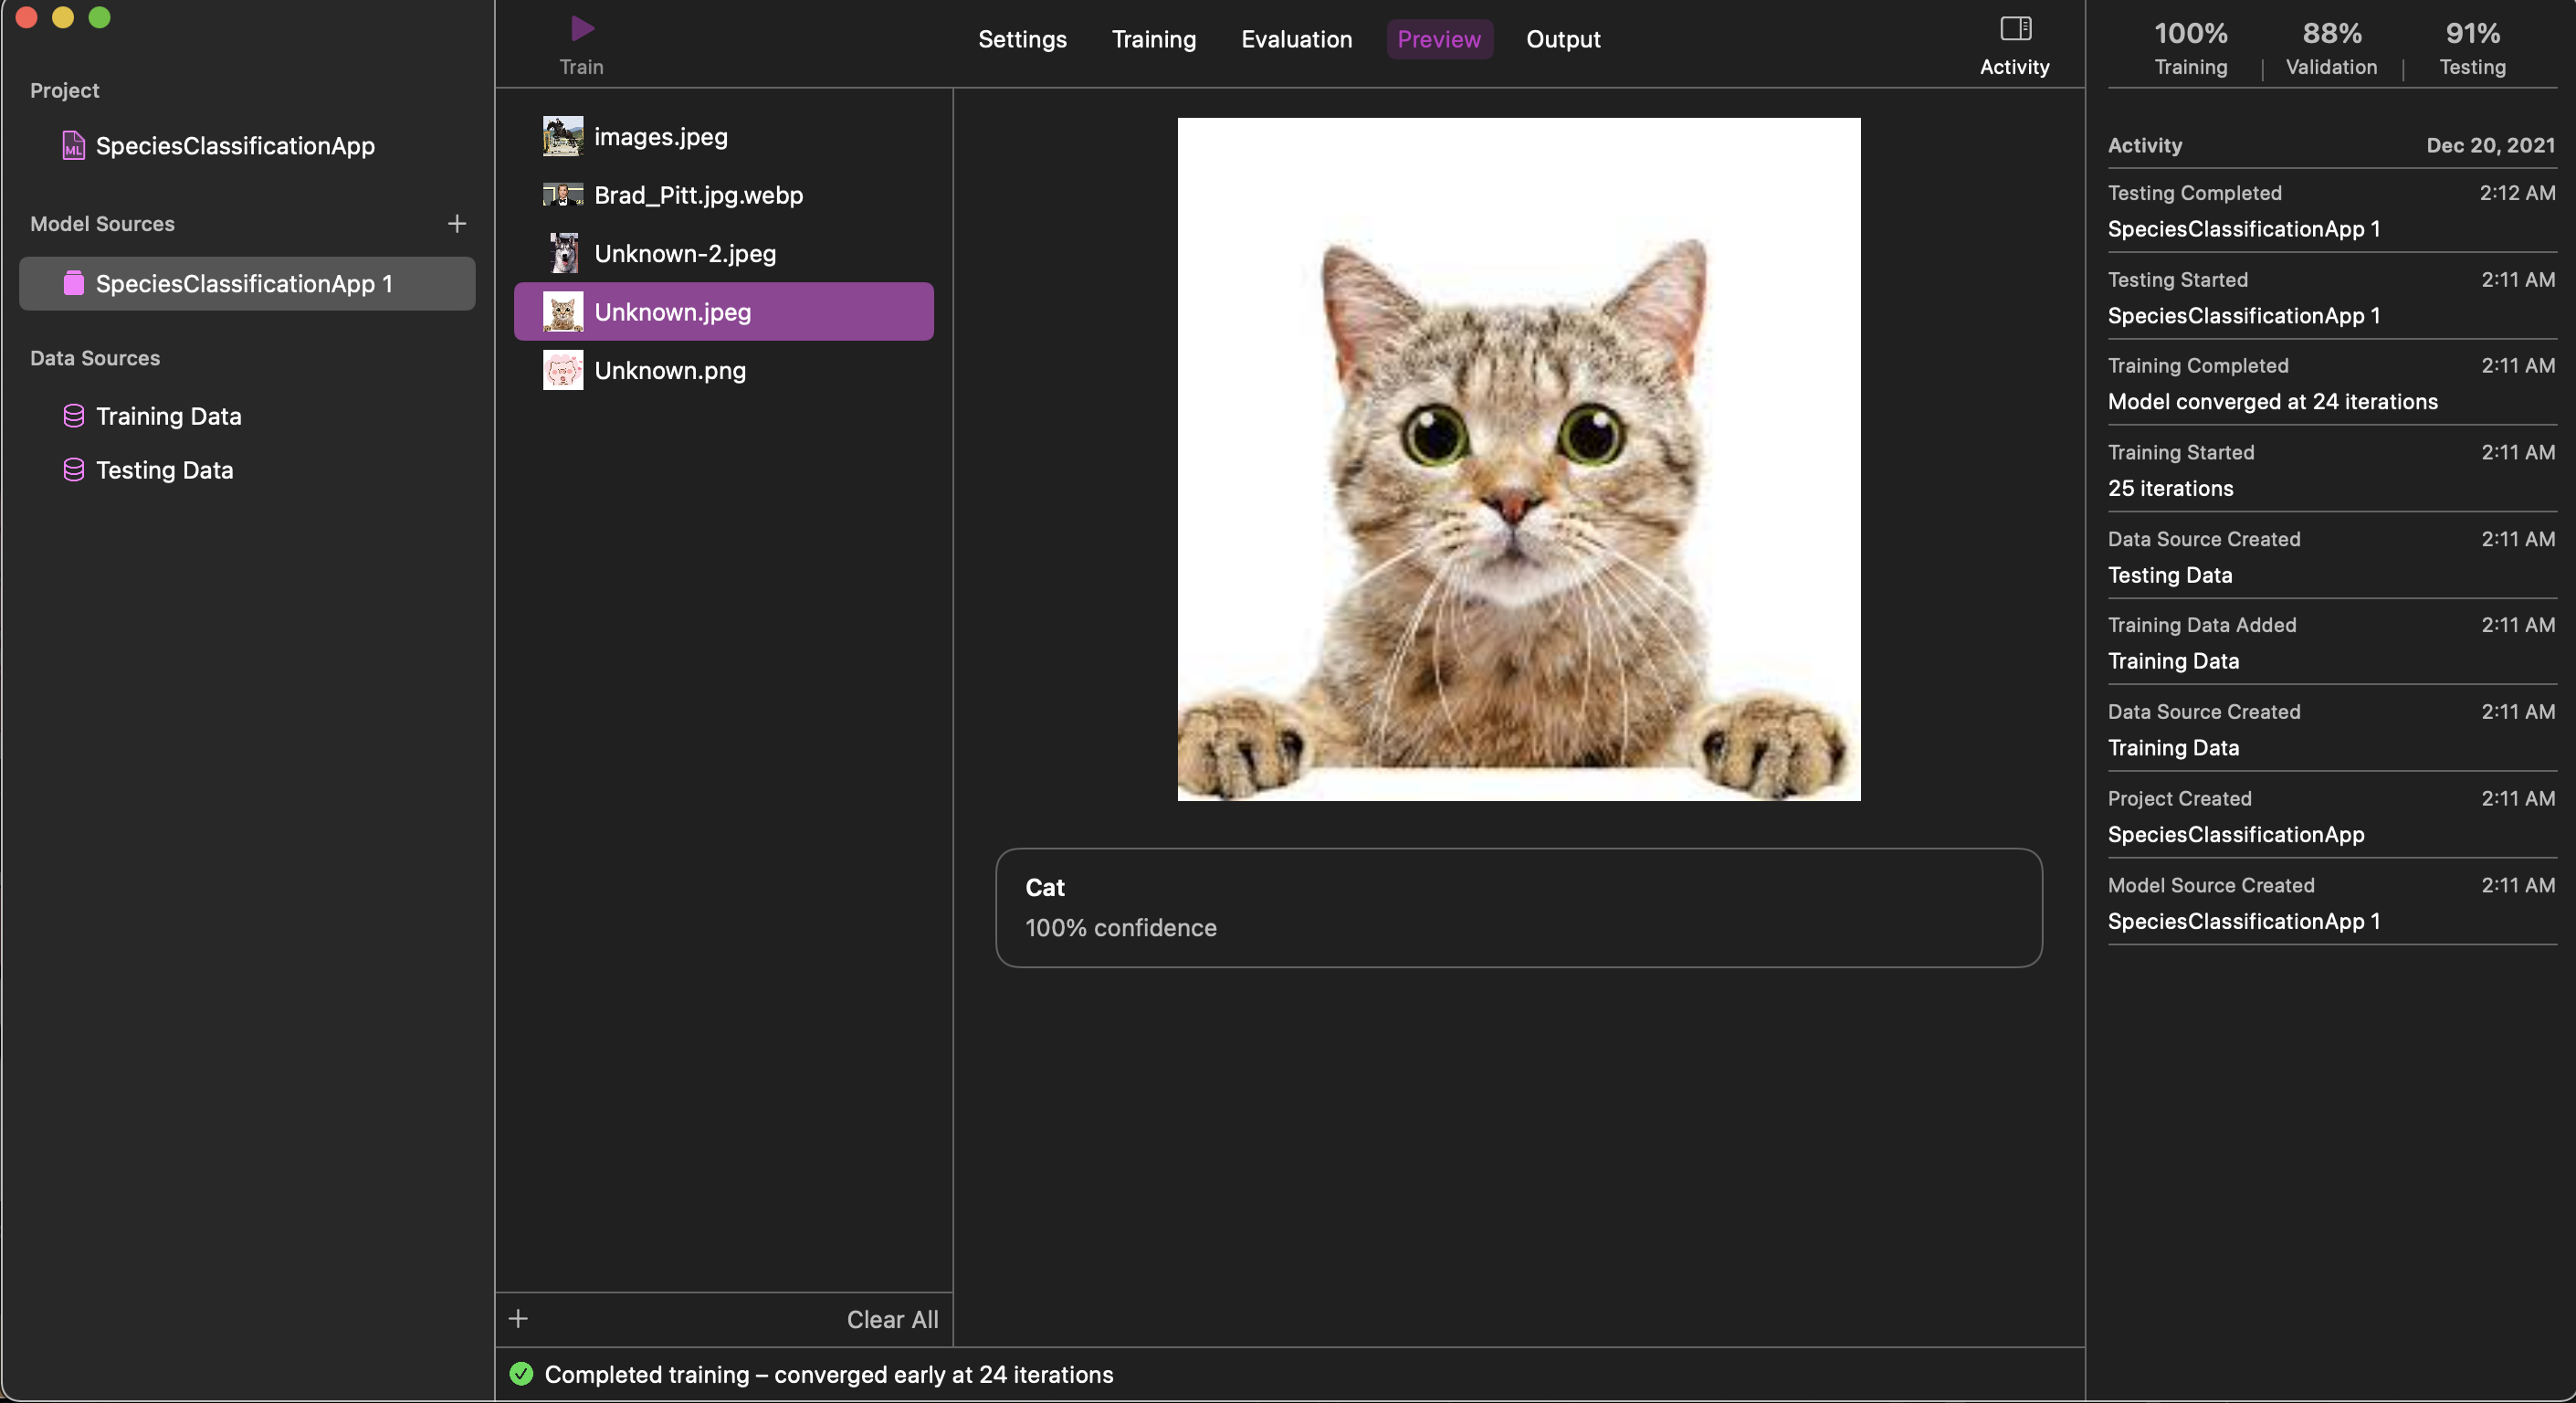The width and height of the screenshot is (2576, 1403).
Task: Select images.jpeg from the preview list
Action: [660, 136]
